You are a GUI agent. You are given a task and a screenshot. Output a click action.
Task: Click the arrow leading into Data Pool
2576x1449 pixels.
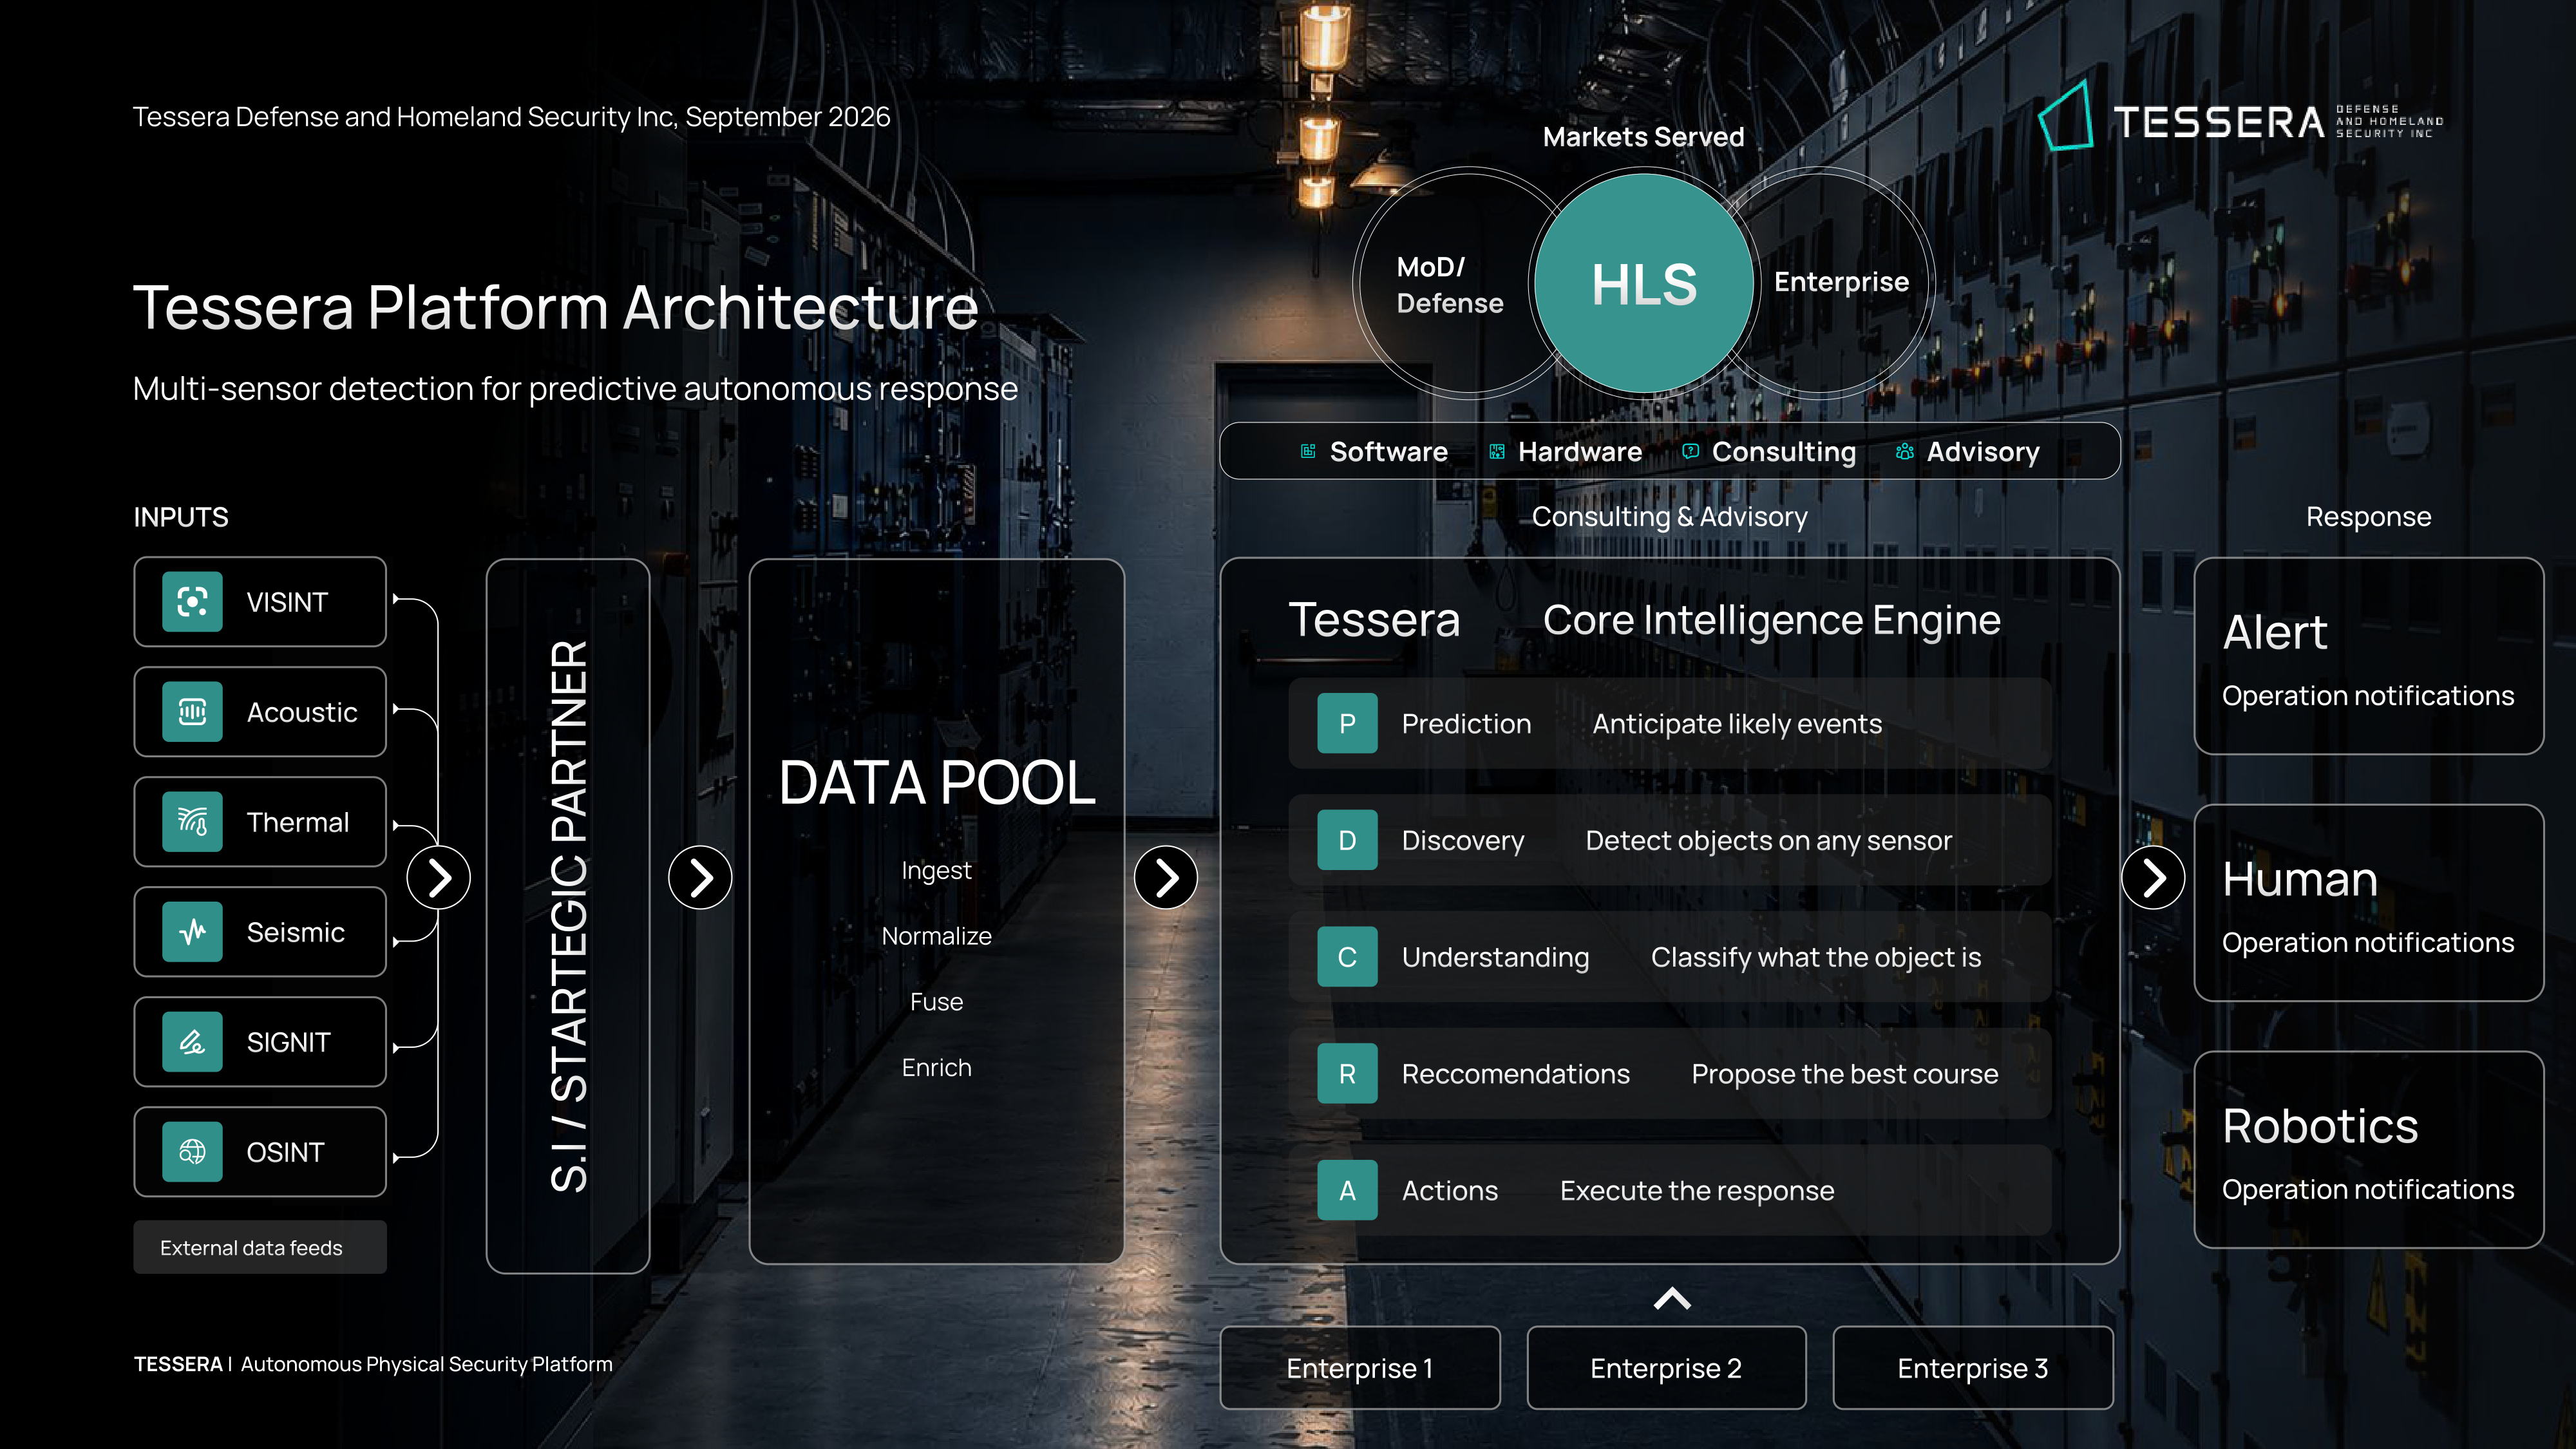tap(700, 878)
